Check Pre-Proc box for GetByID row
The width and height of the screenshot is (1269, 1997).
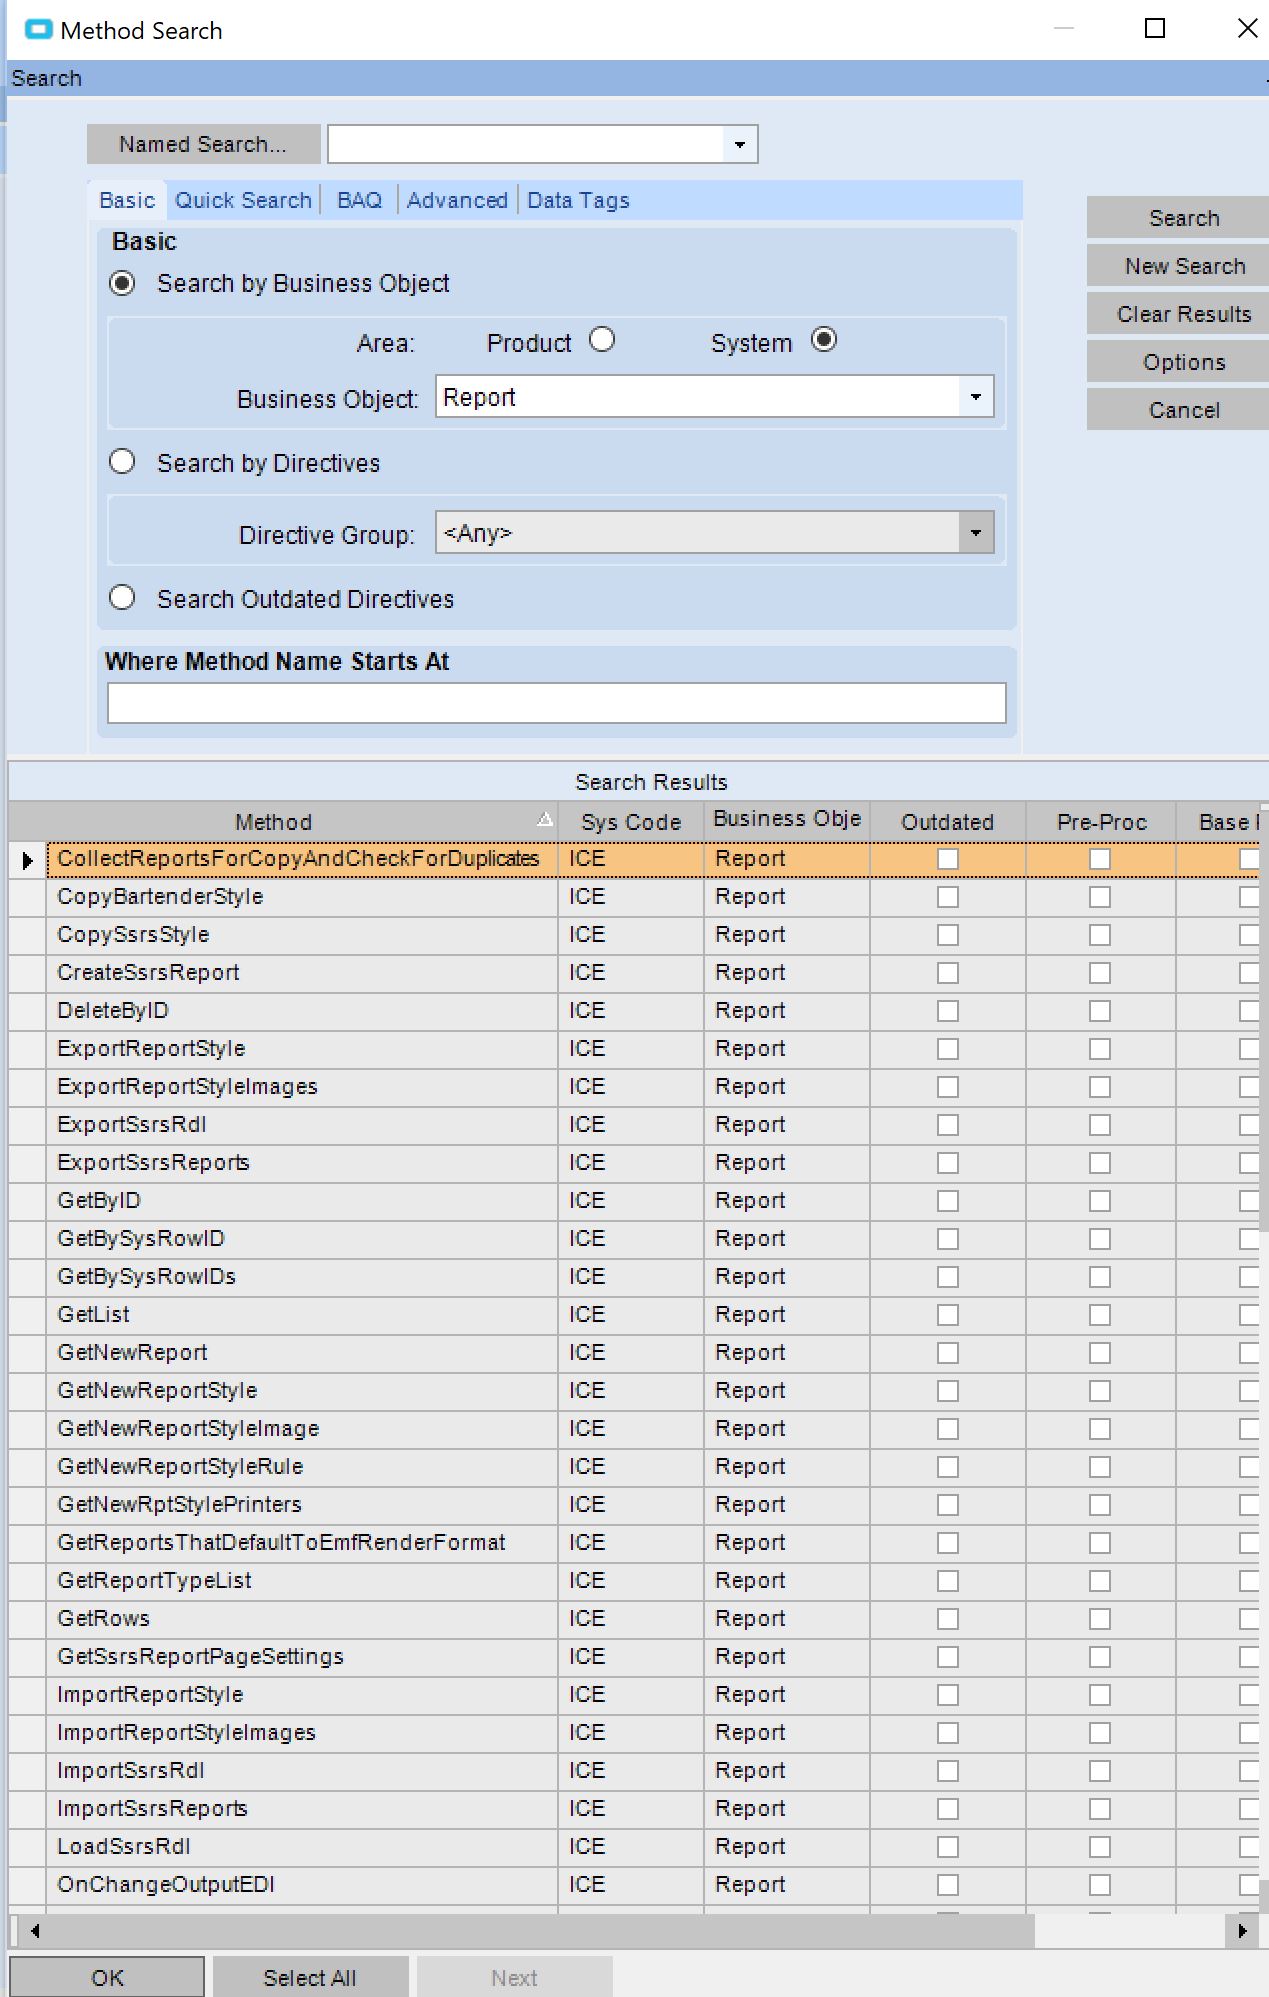pyautogui.click(x=1100, y=1201)
